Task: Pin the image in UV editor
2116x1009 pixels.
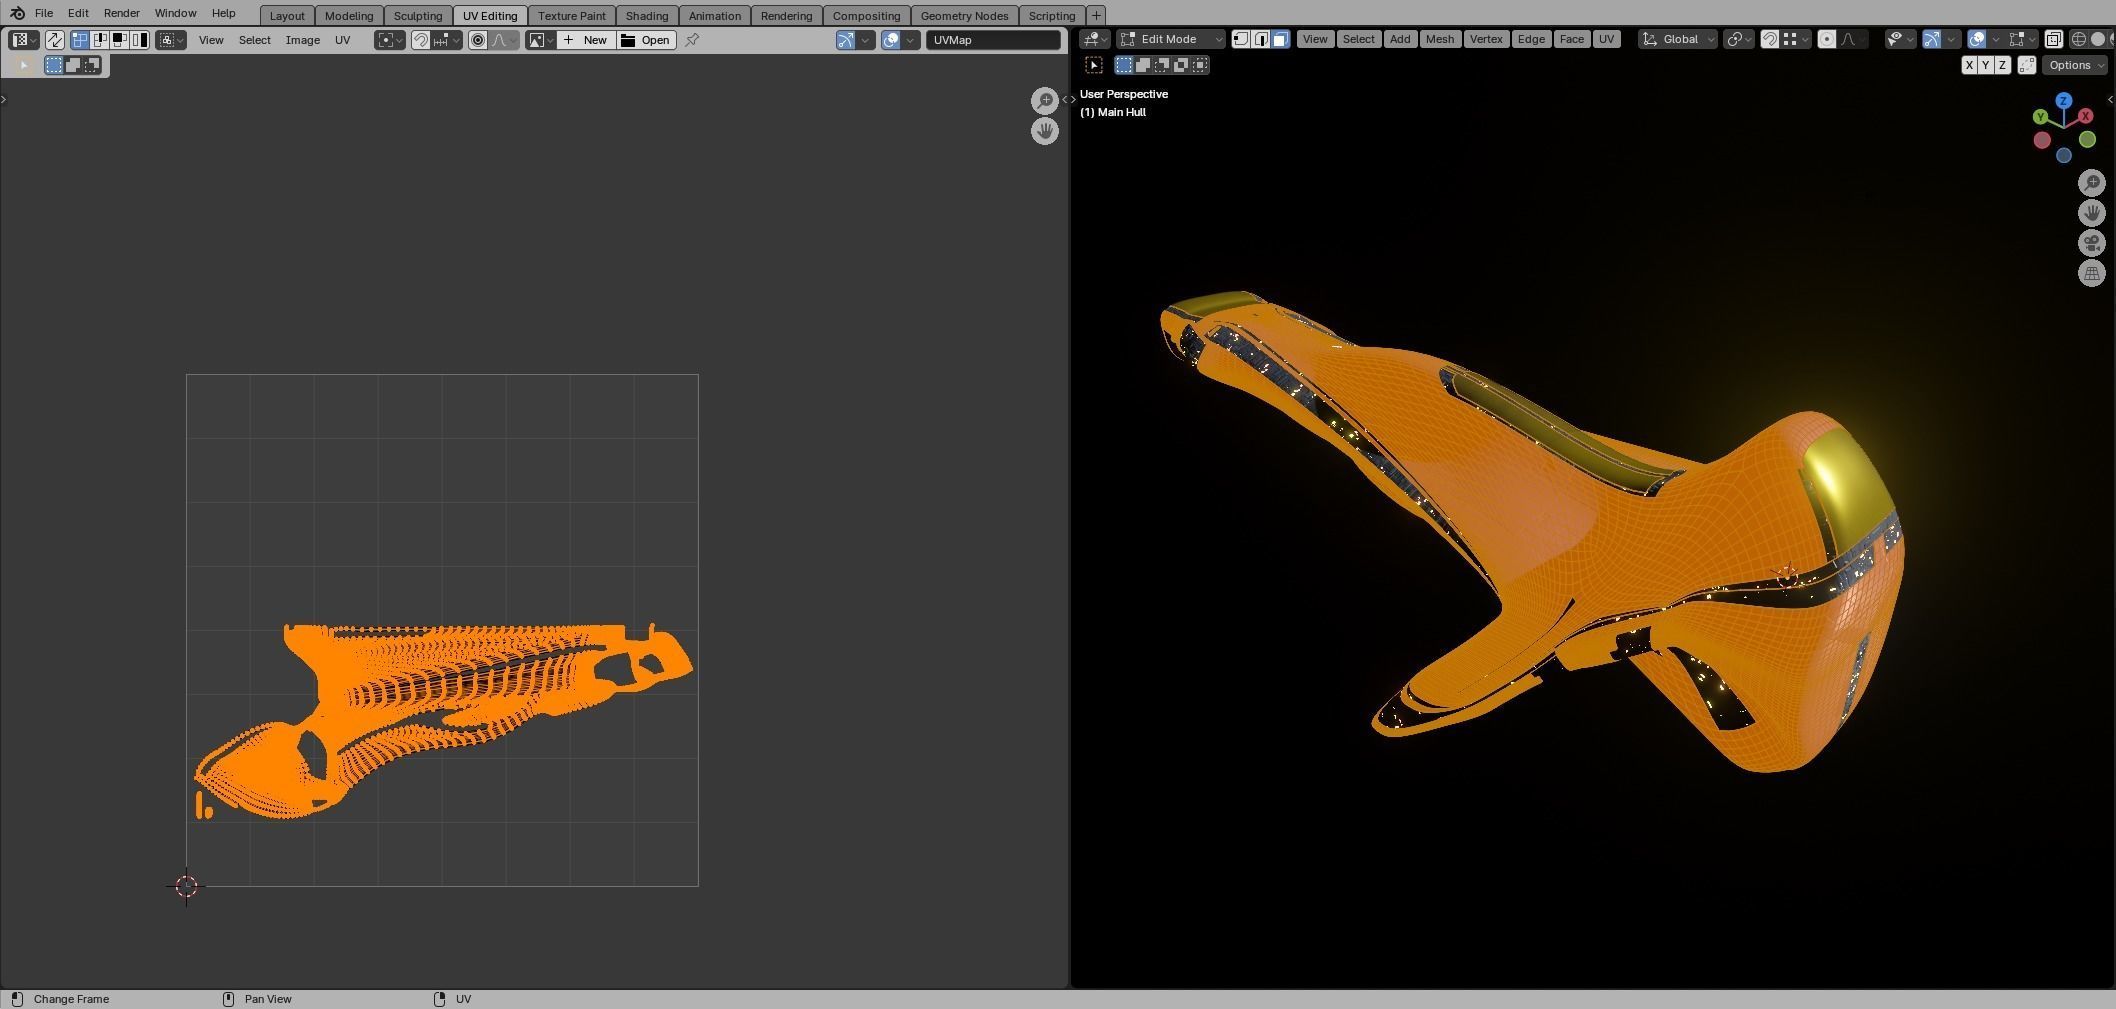Action: pyautogui.click(x=692, y=40)
